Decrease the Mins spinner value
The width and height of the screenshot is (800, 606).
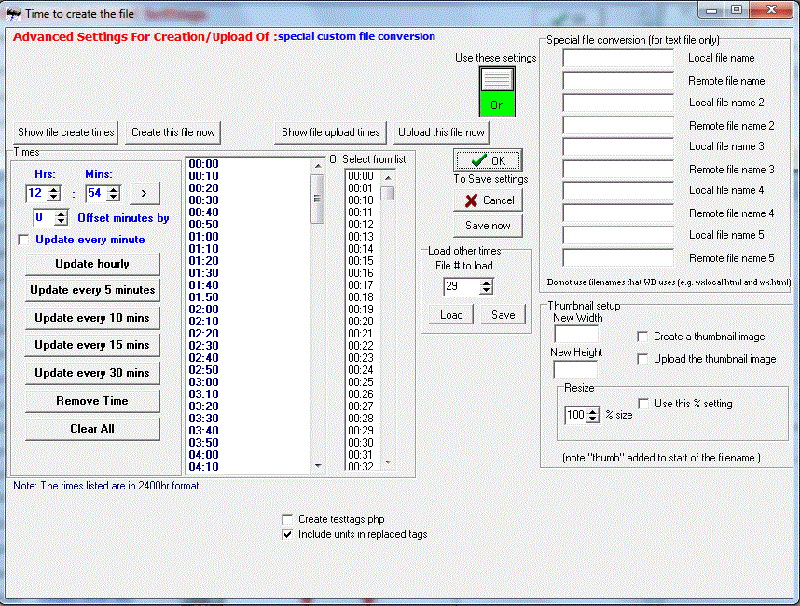(x=114, y=197)
